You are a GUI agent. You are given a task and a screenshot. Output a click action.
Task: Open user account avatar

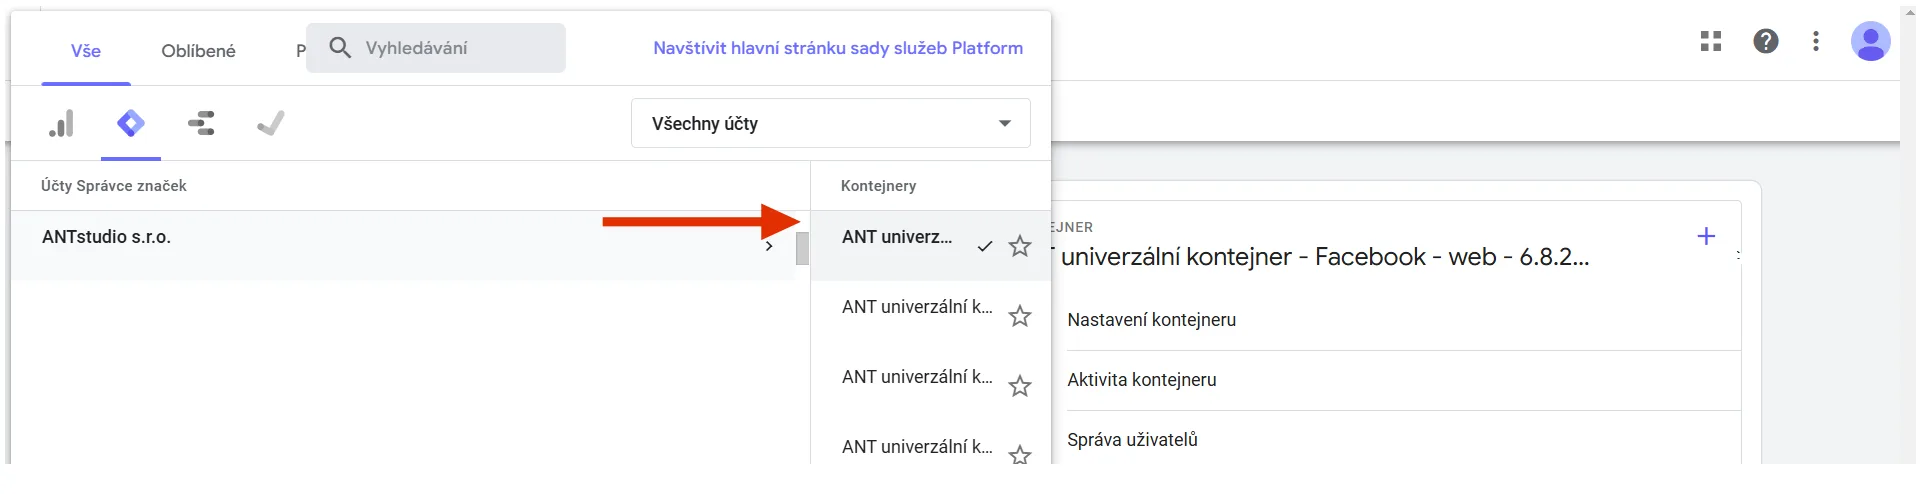tap(1870, 41)
